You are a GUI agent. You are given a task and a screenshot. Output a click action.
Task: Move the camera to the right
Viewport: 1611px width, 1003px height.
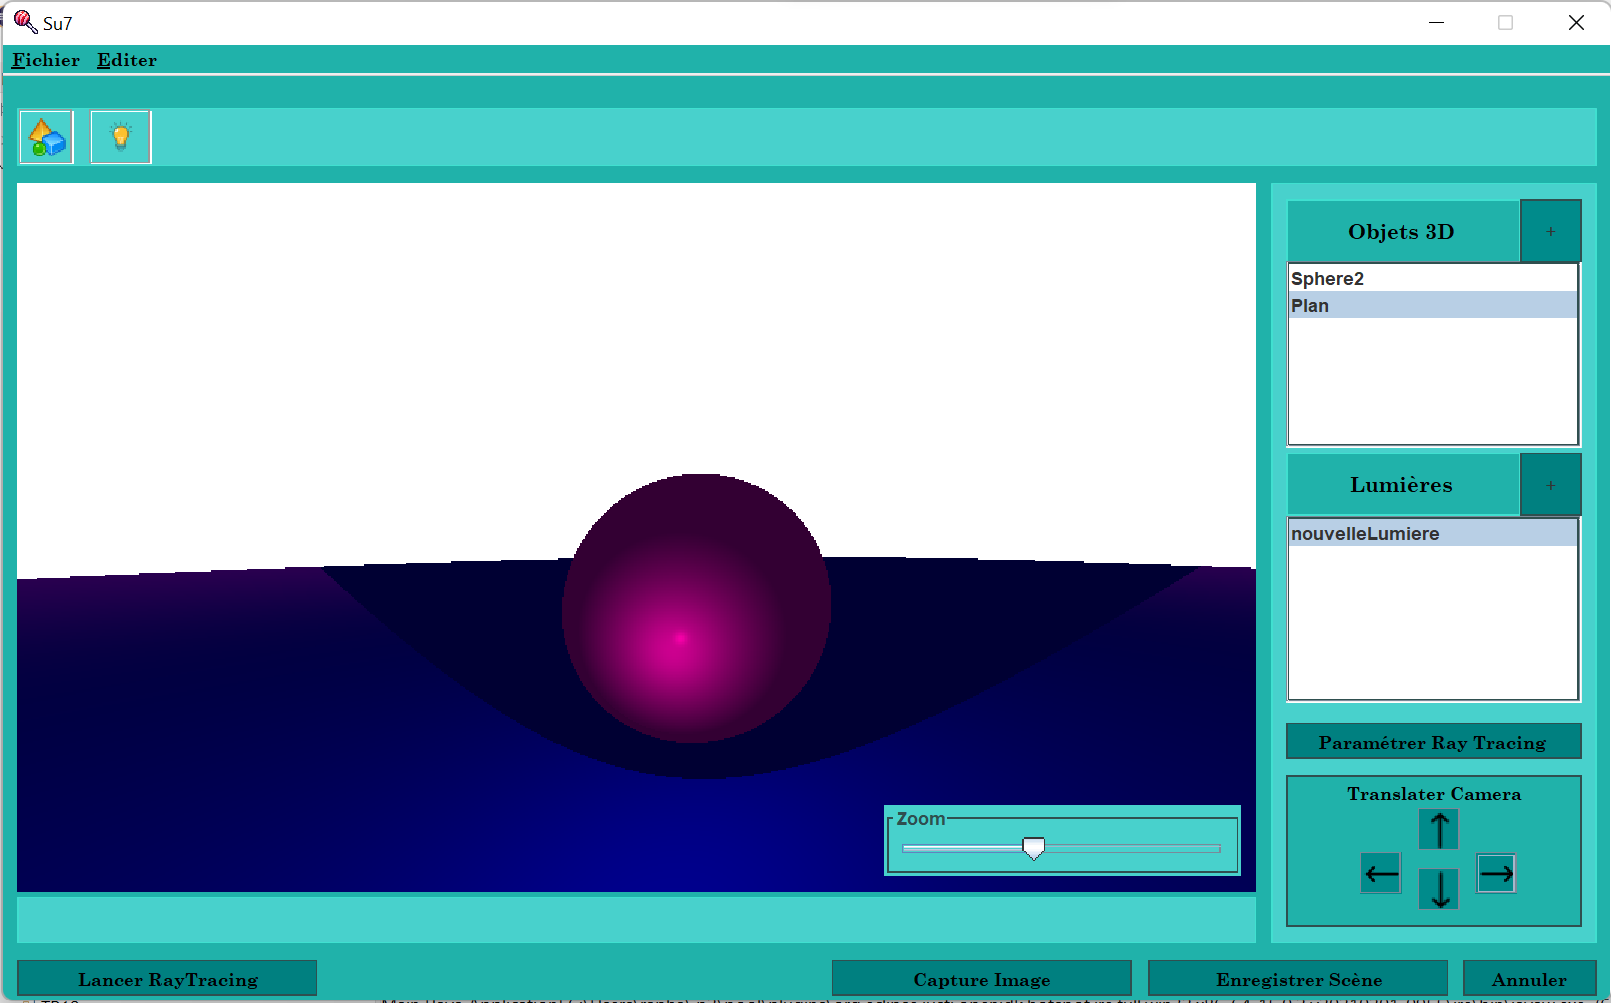pos(1496,873)
